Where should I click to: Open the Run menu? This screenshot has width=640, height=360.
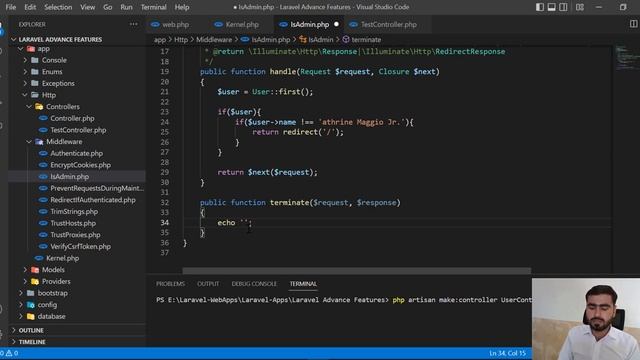(x=126, y=7)
